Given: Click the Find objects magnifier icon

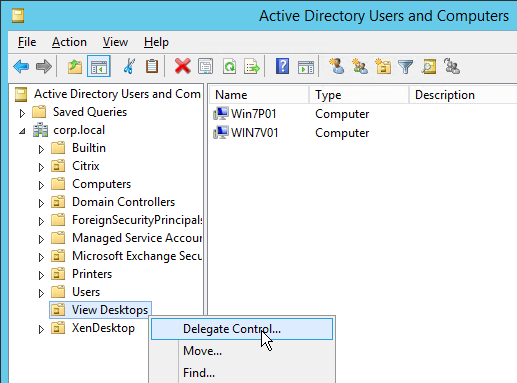Looking at the screenshot, I should (429, 66).
